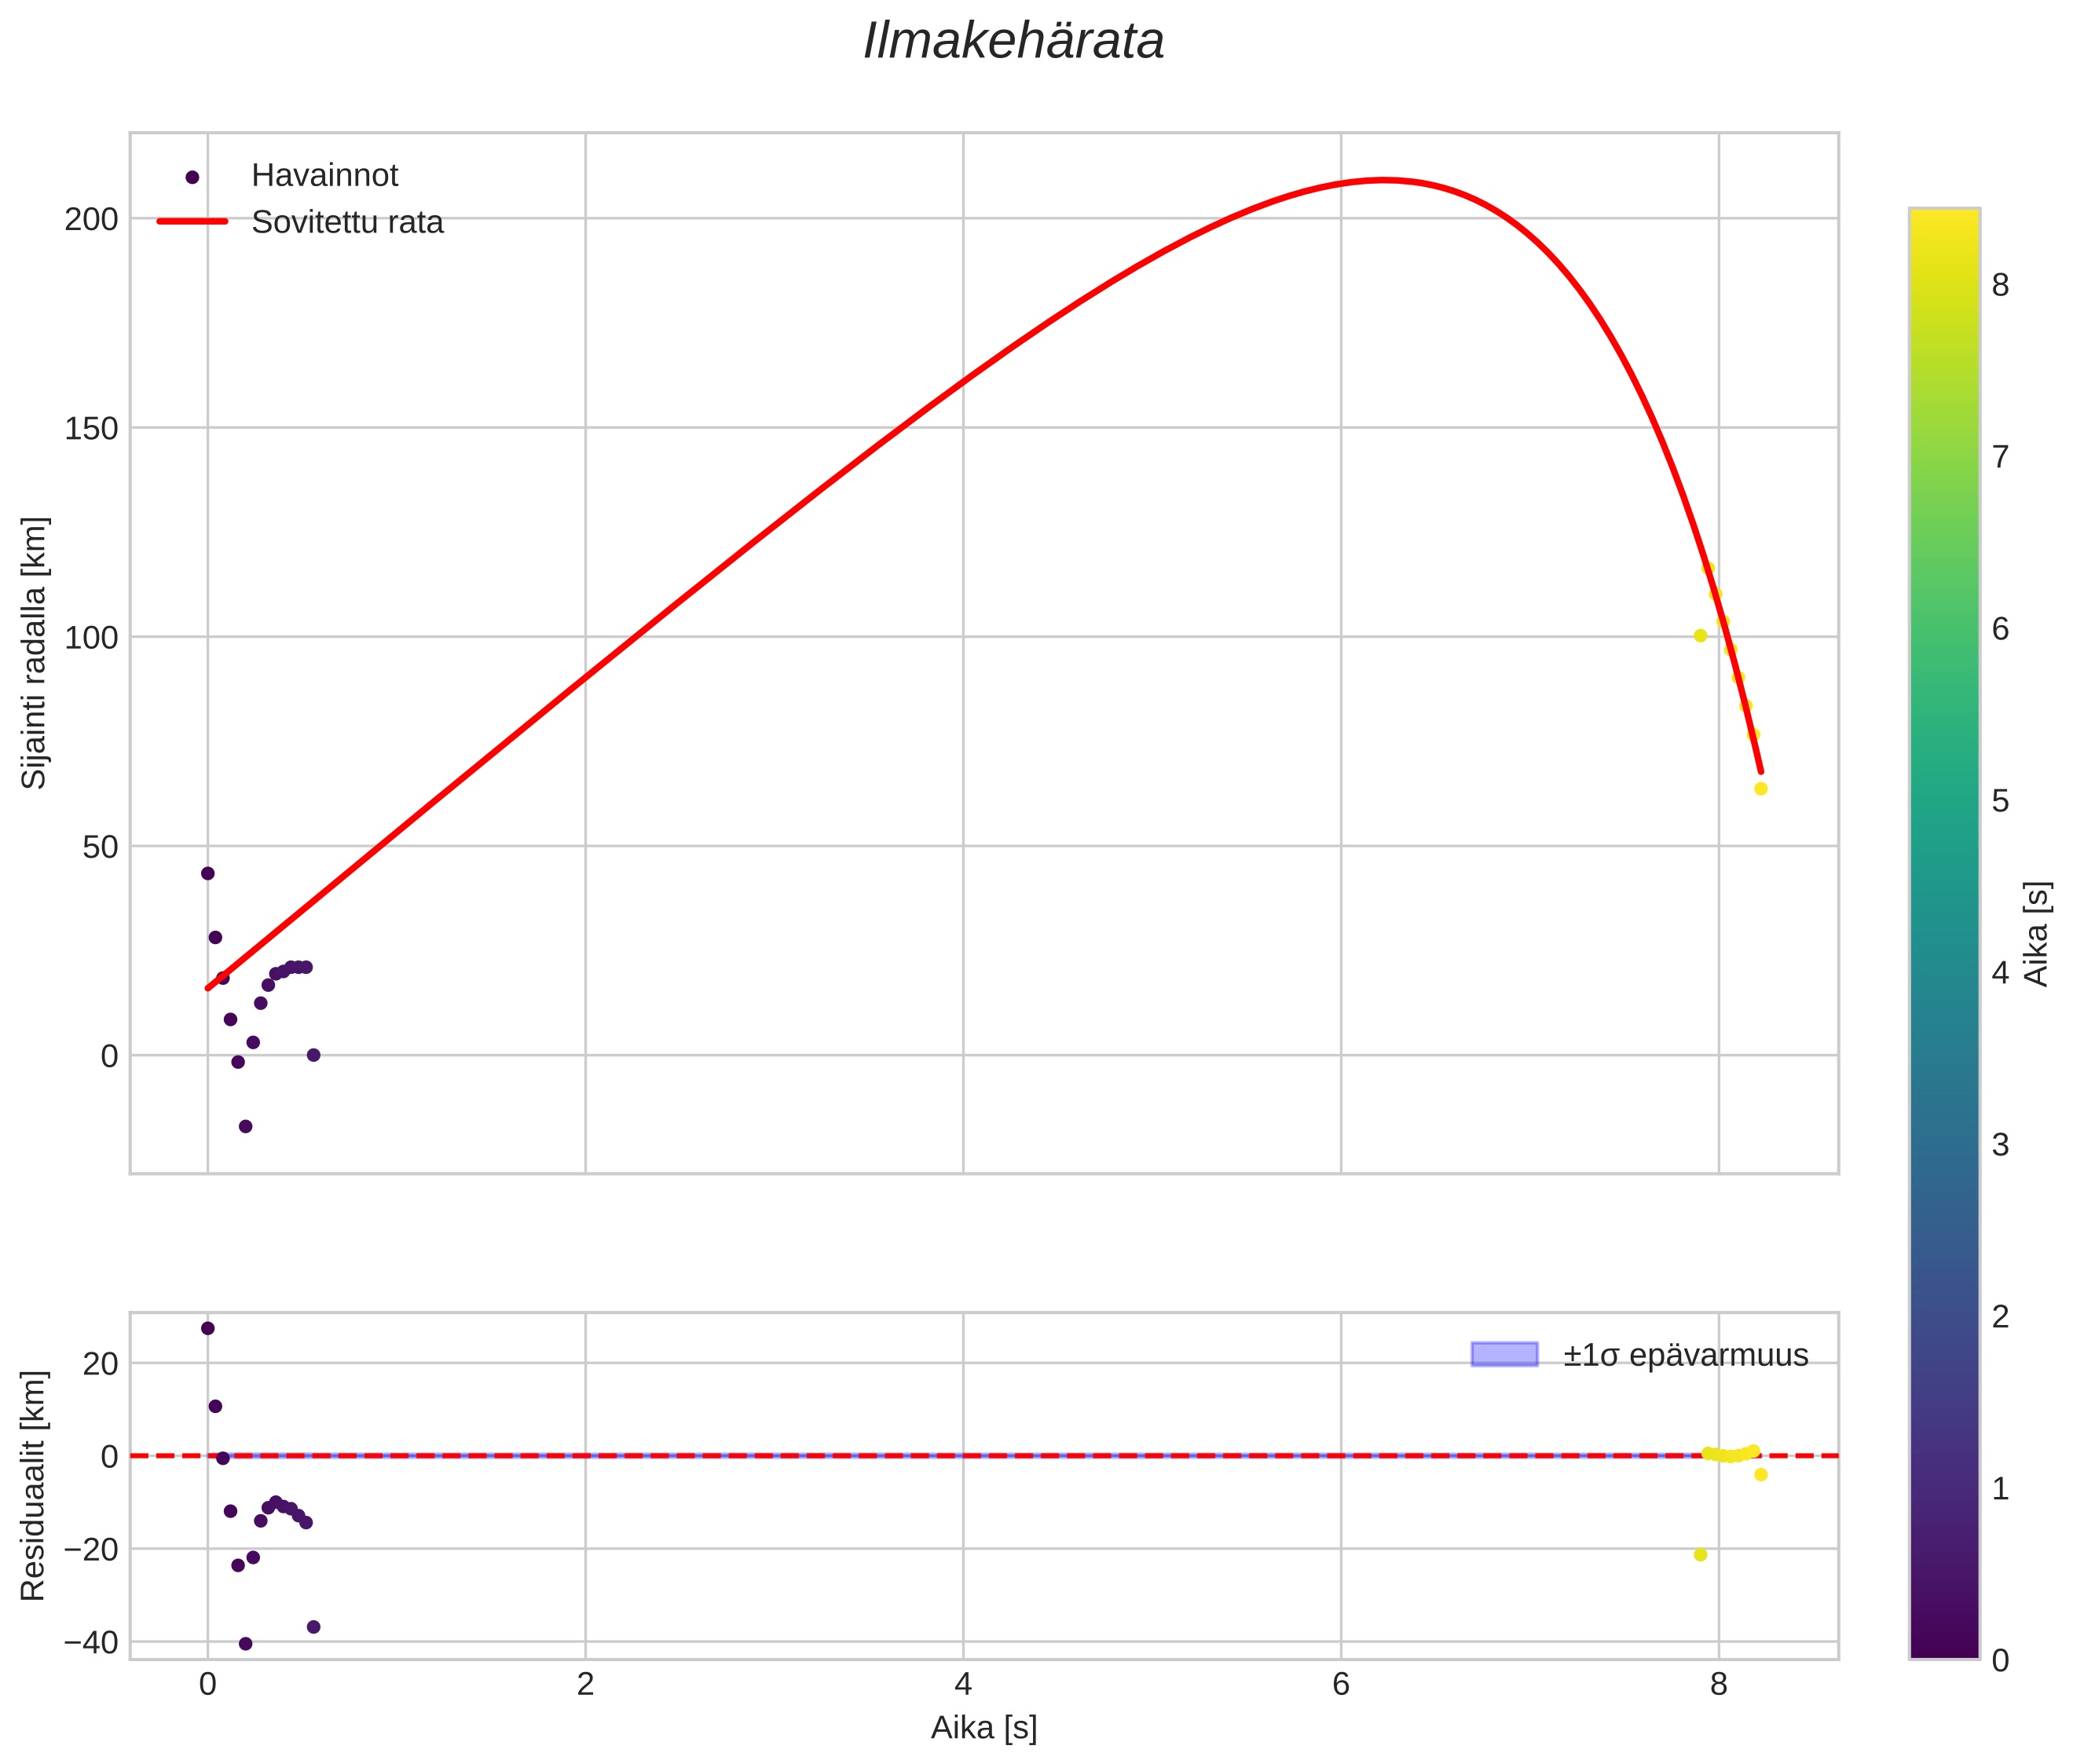Click the colorbar tick label 1

[2000, 1489]
